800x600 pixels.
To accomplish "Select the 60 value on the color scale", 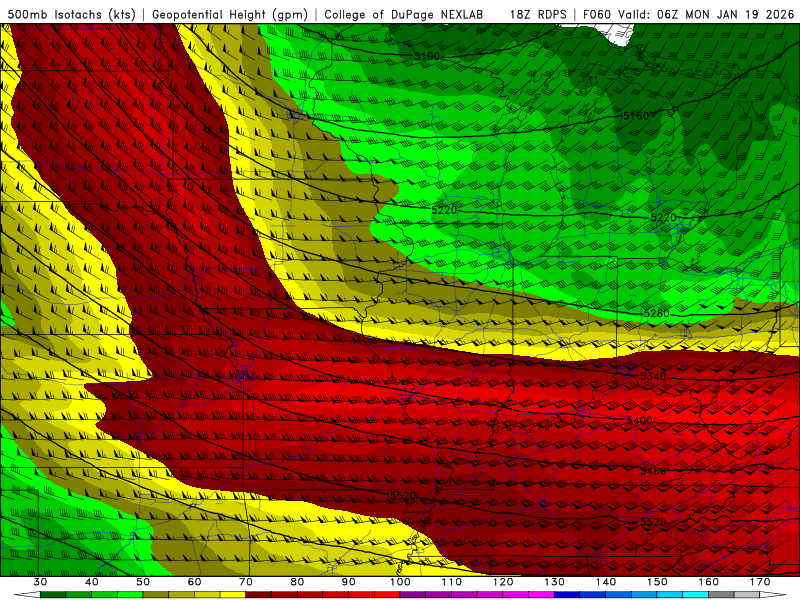I will [x=194, y=582].
